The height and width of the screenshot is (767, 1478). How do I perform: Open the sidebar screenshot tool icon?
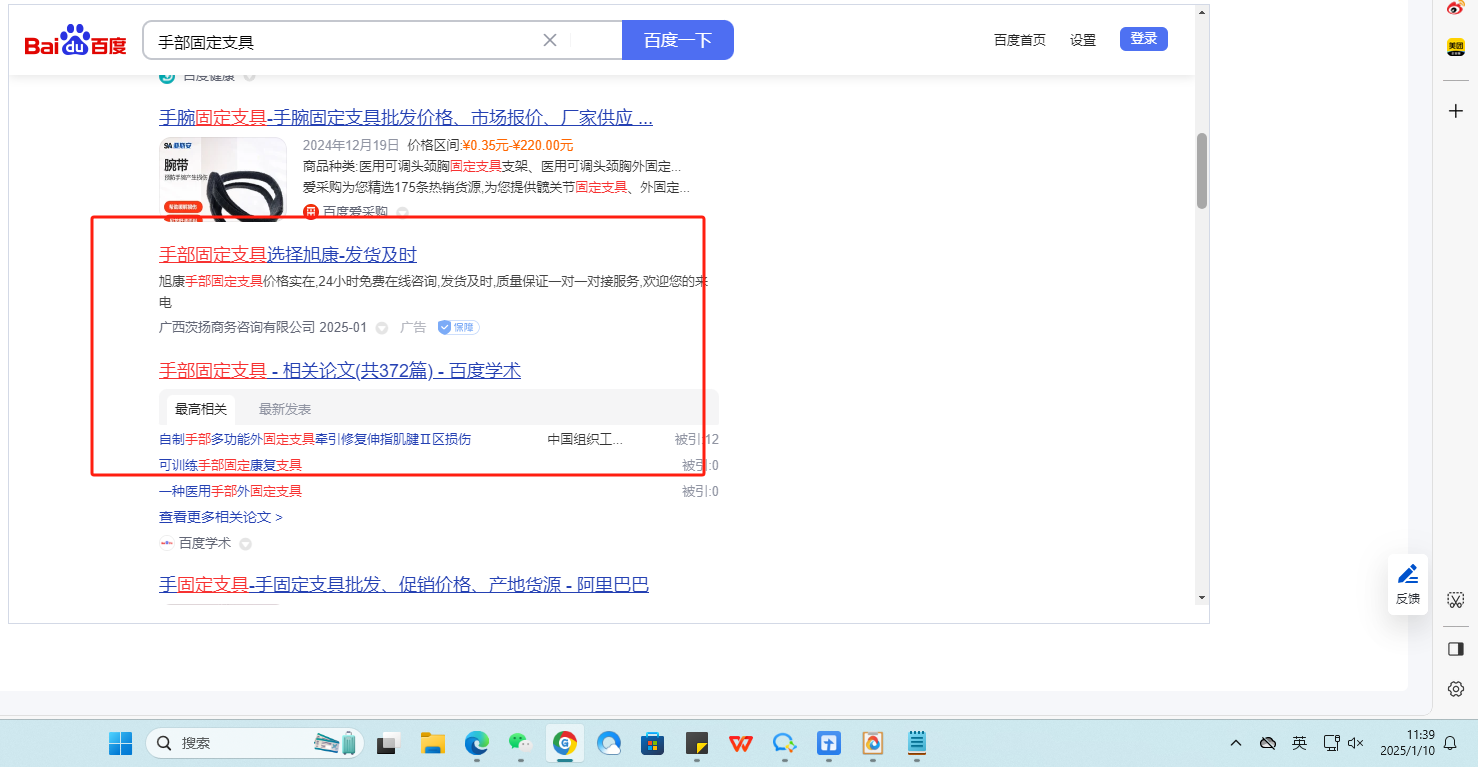tap(1456, 600)
